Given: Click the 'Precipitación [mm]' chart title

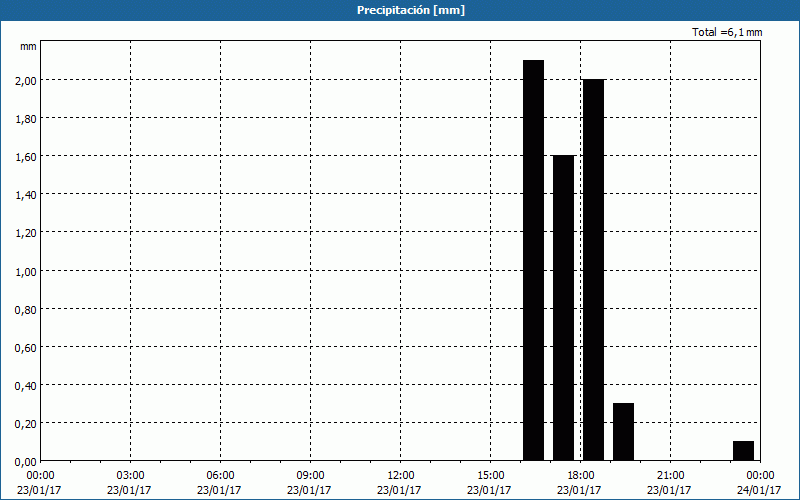Looking at the screenshot, I should [411, 10].
